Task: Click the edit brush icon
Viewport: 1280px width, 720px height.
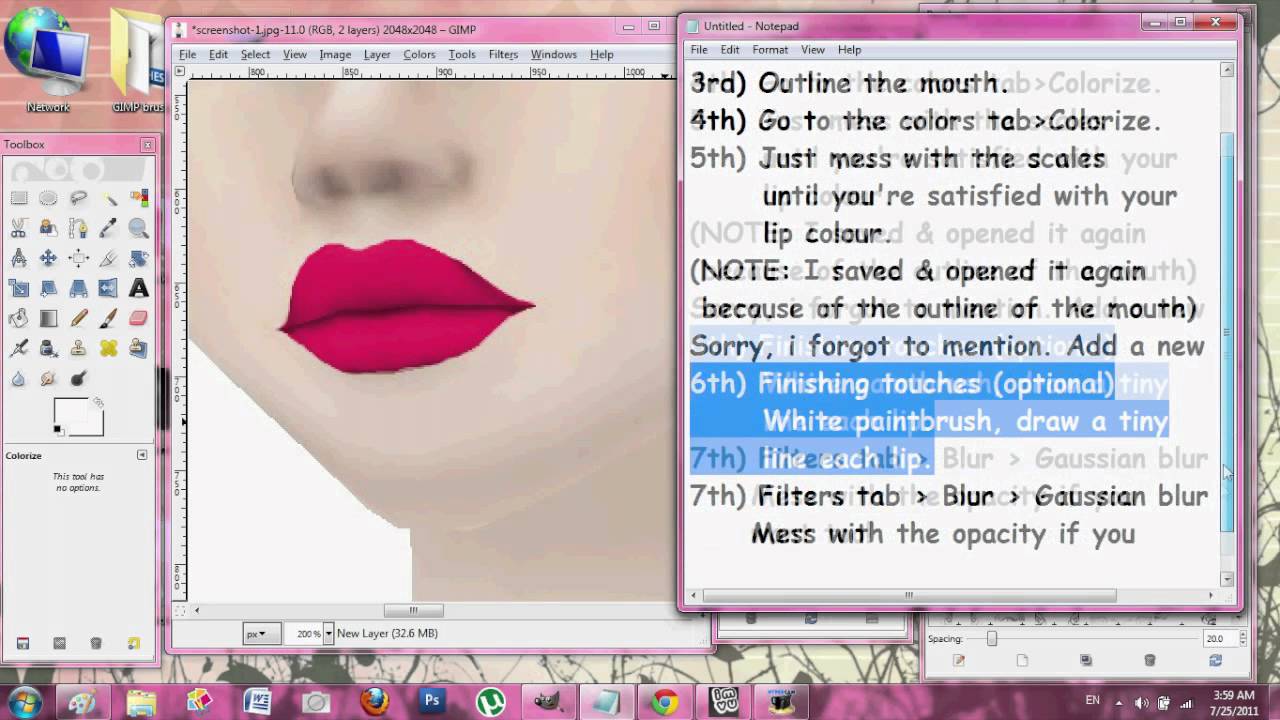Action: click(958, 660)
